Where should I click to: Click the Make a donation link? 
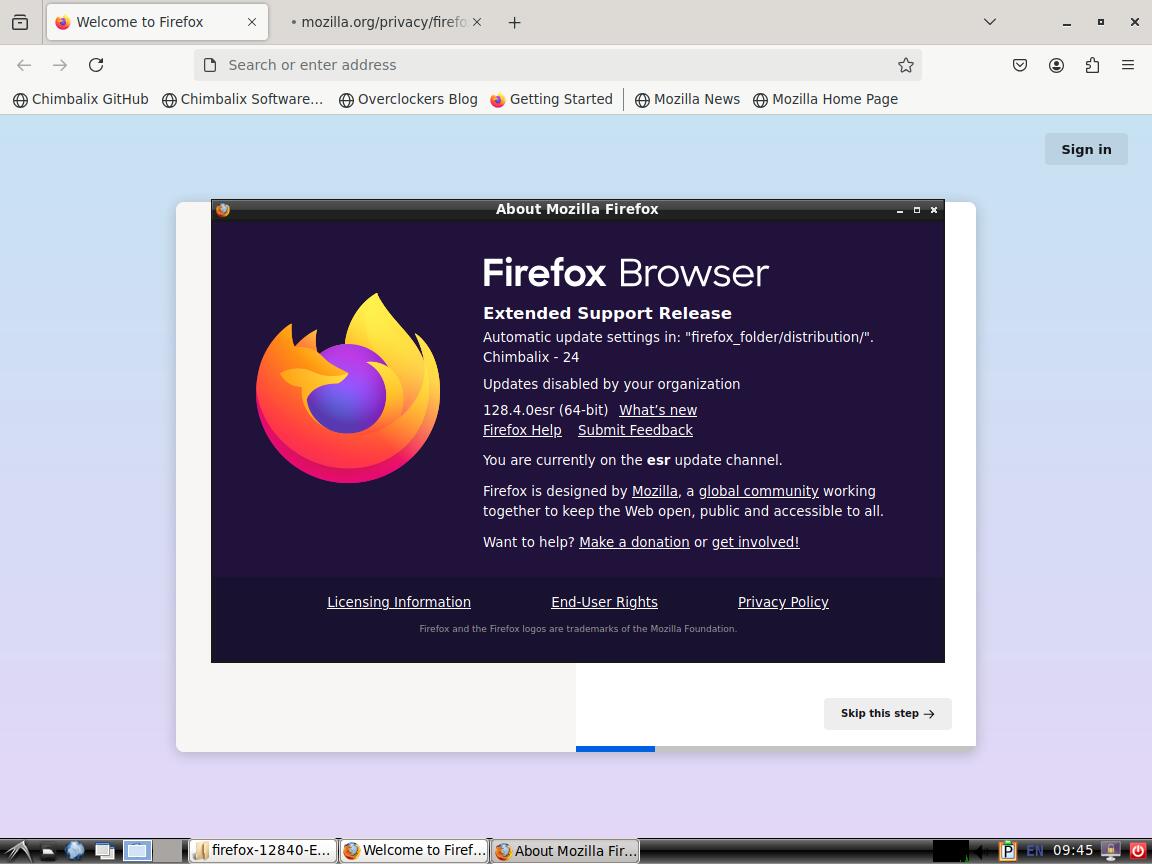634,542
